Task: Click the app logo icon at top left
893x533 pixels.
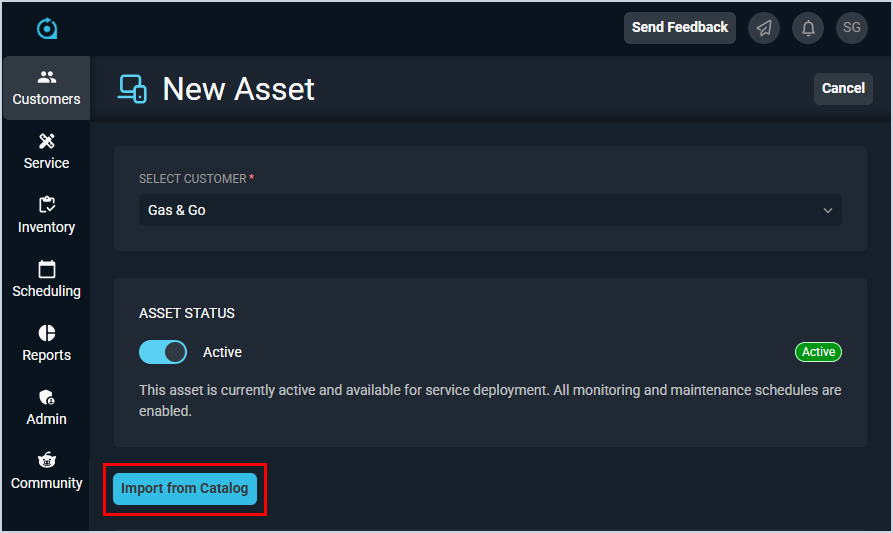Action: [x=47, y=28]
